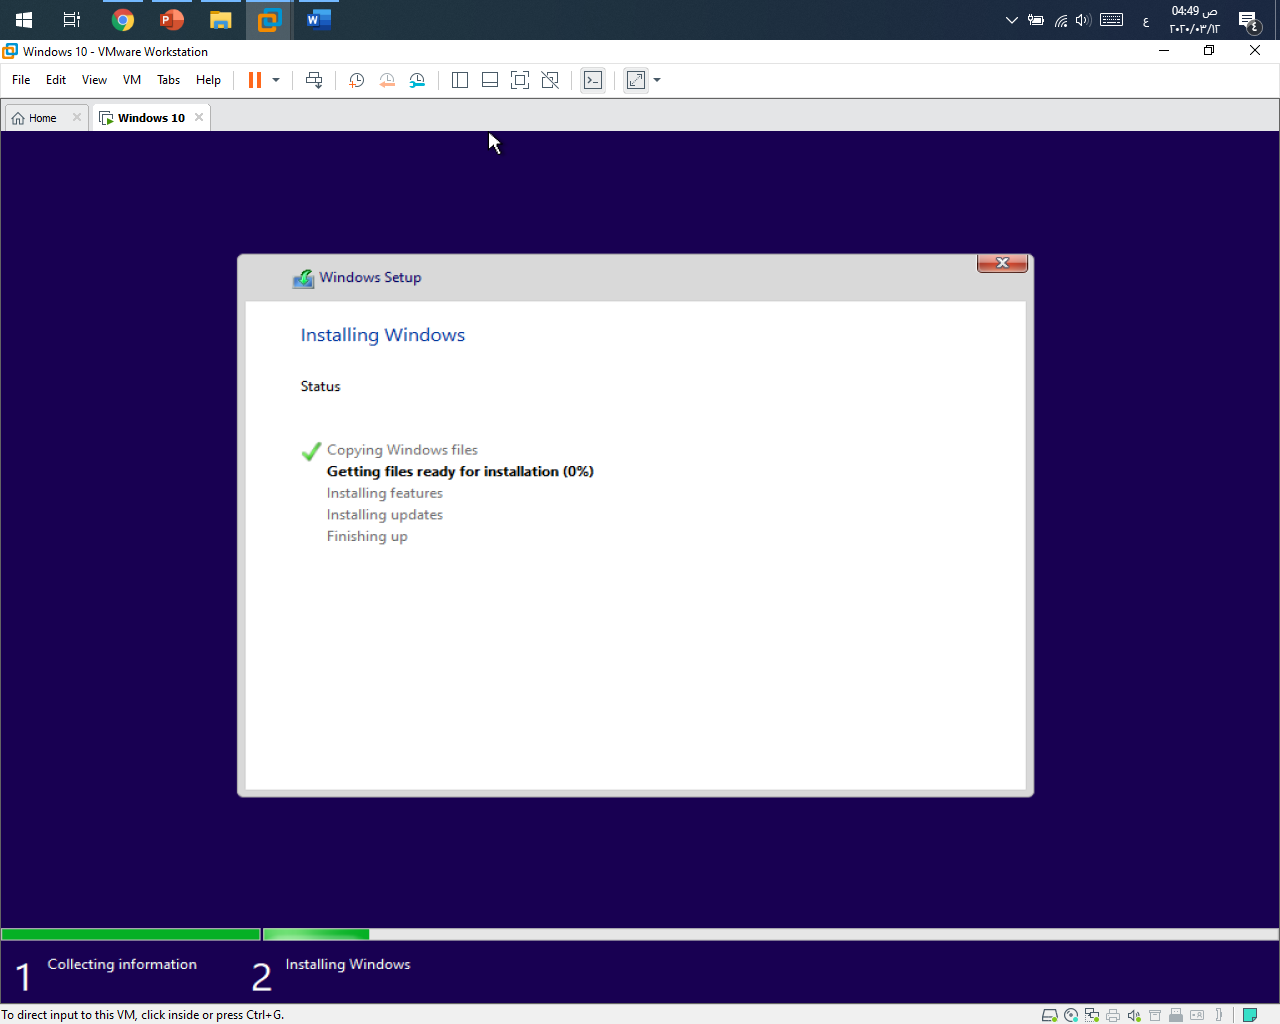
Task: Switch to PowerPoint on the taskbar
Action: [172, 20]
